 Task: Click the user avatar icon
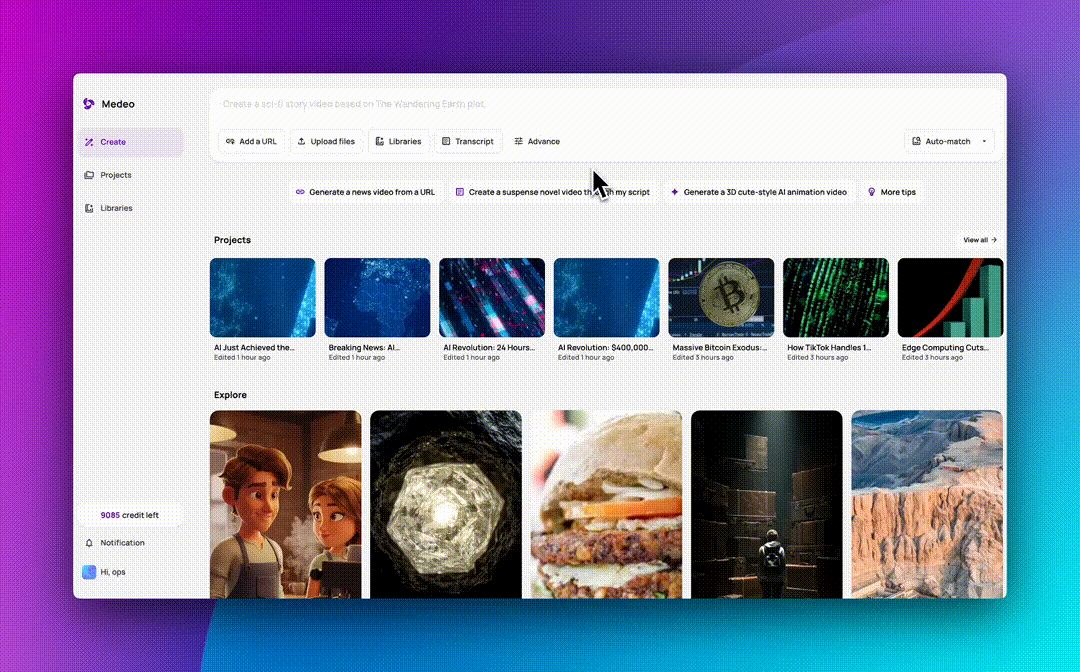pos(89,572)
